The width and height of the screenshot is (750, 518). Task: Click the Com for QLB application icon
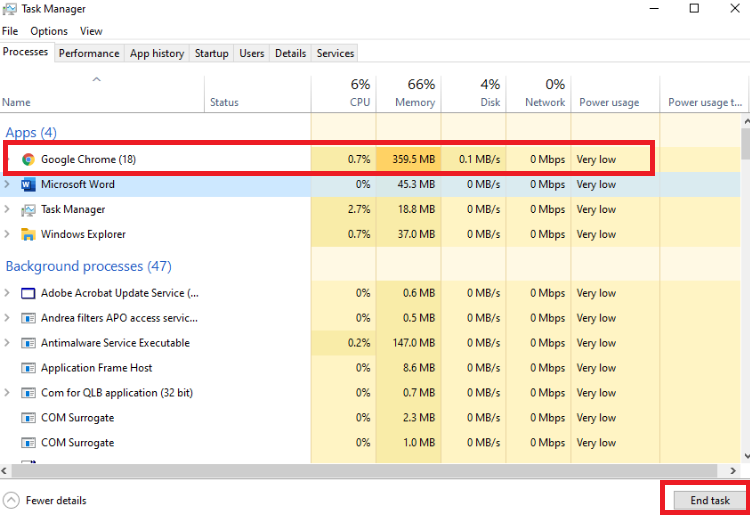[x=28, y=393]
